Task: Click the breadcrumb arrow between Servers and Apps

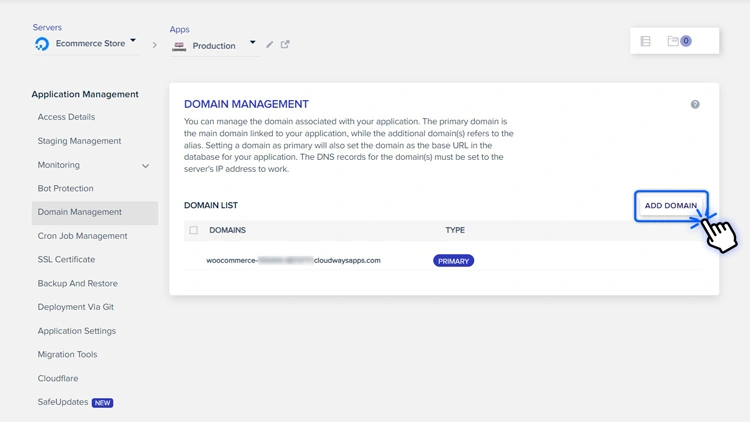Action: 154,45
